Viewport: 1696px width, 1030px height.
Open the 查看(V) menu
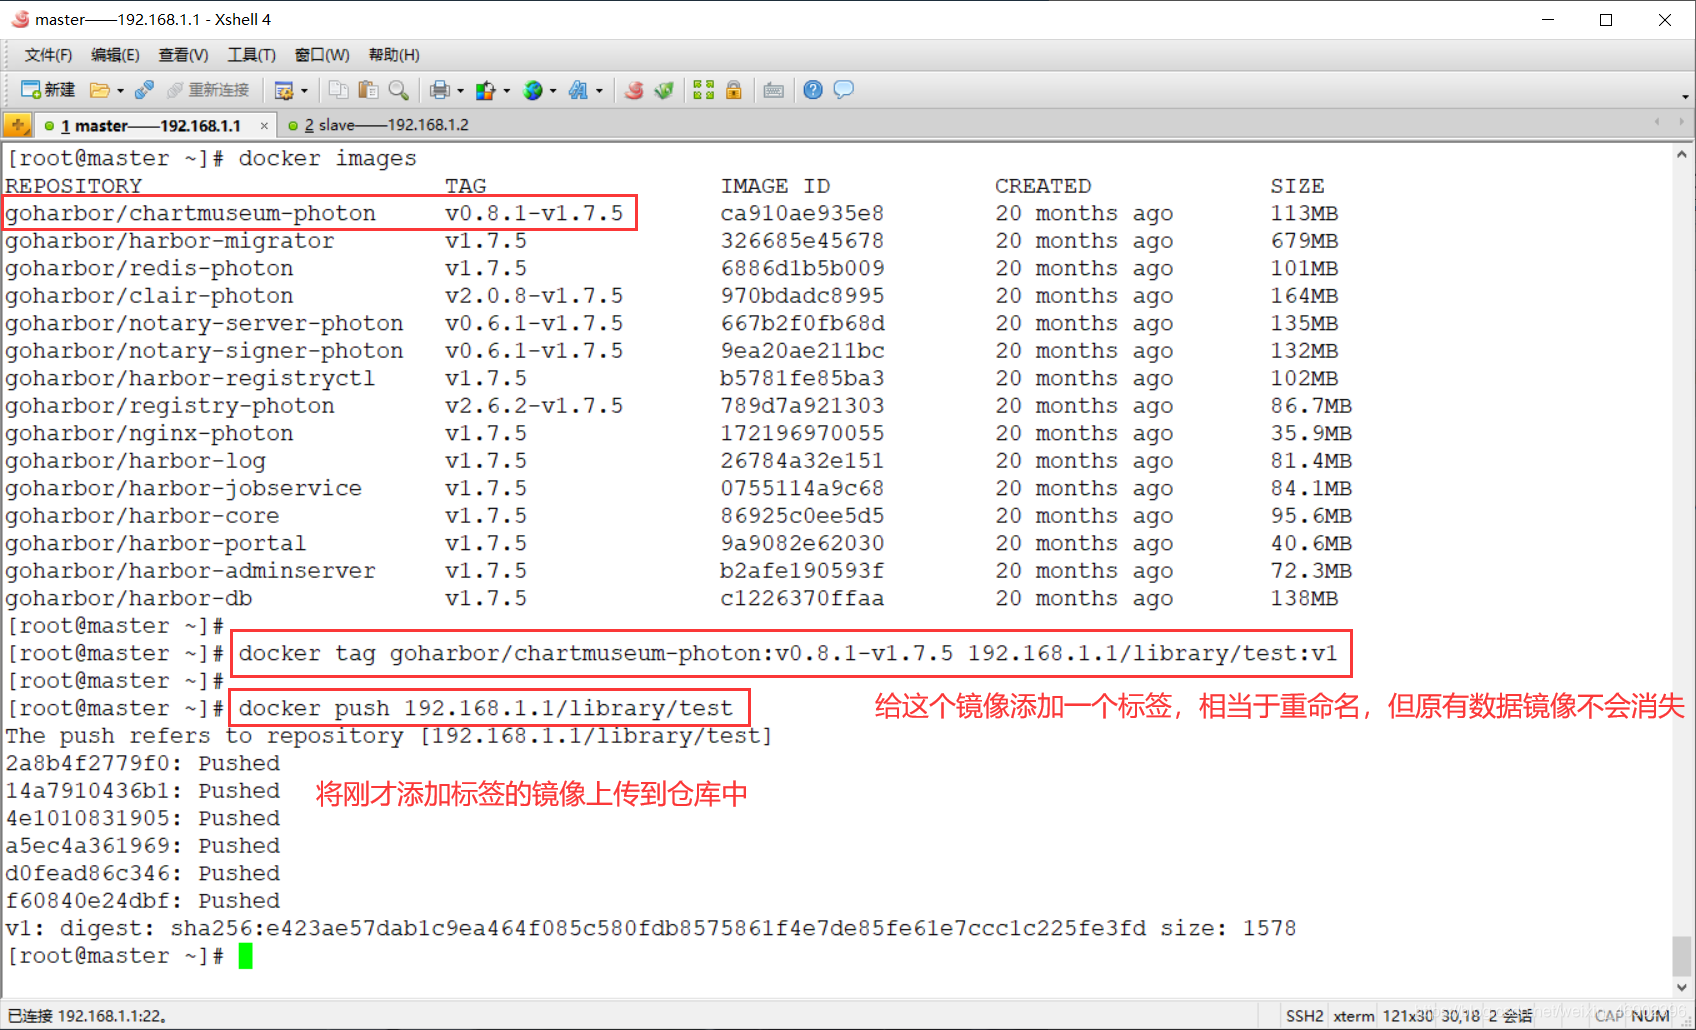point(183,55)
